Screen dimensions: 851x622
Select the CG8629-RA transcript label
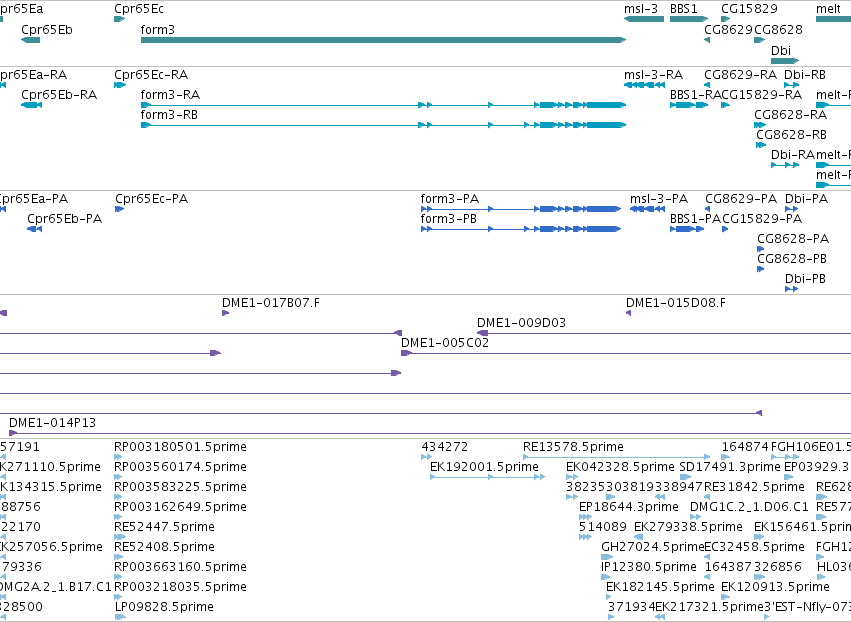[740, 75]
